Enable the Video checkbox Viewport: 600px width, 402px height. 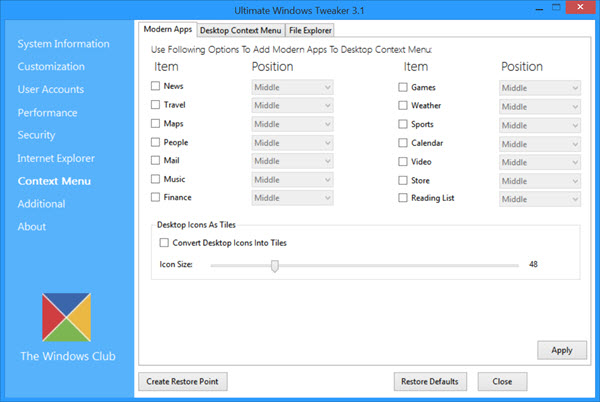403,161
